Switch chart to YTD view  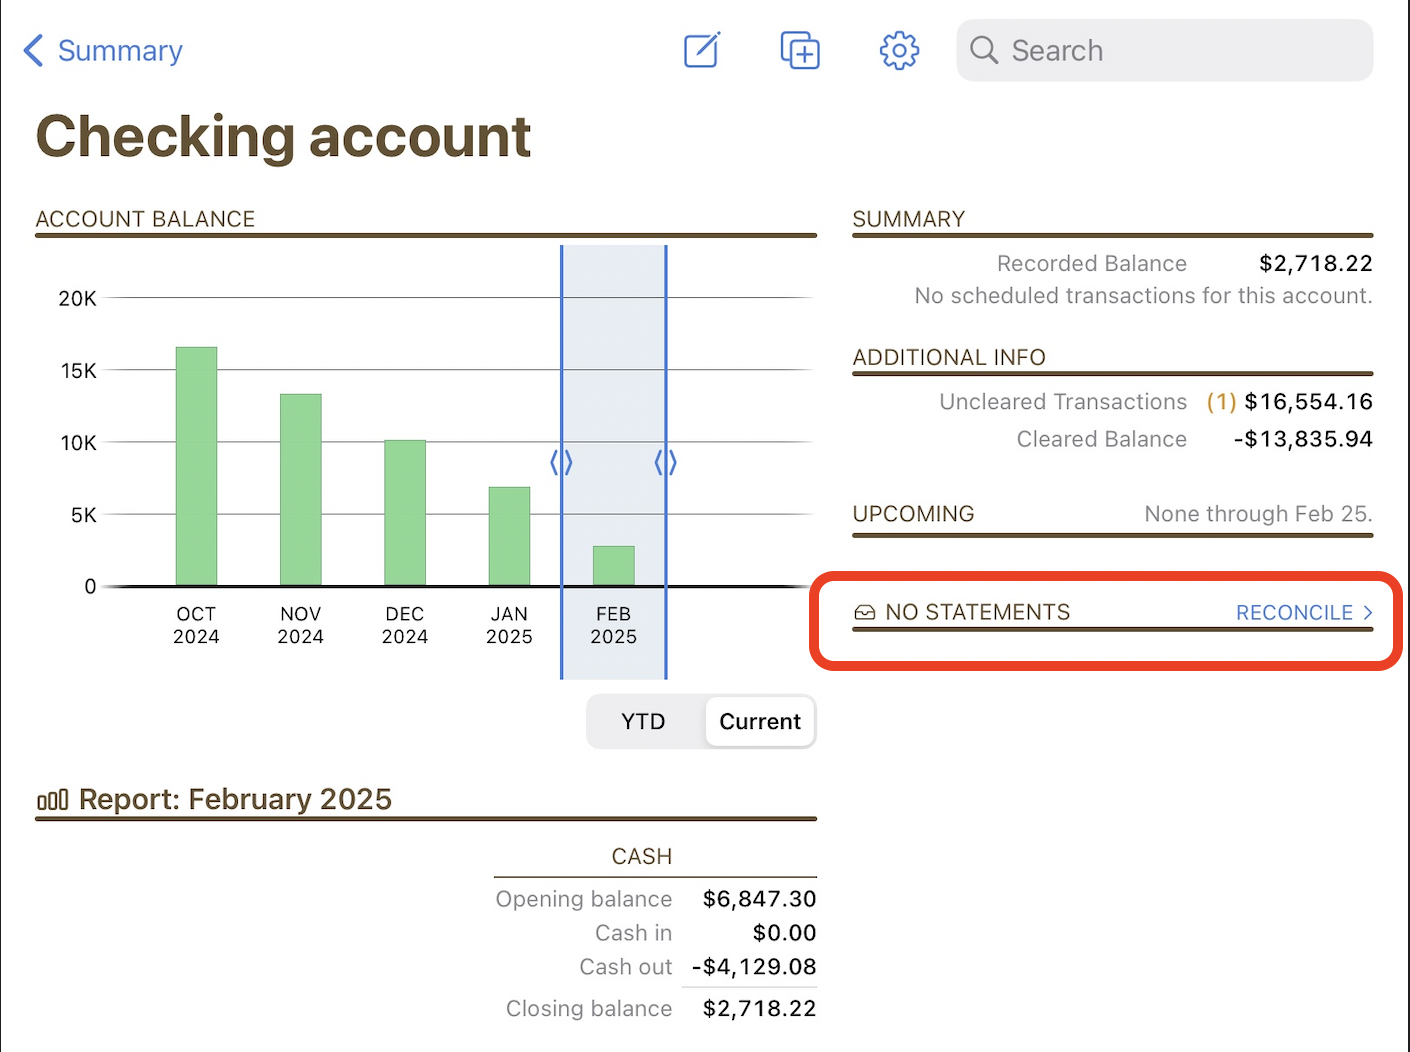pyautogui.click(x=643, y=722)
